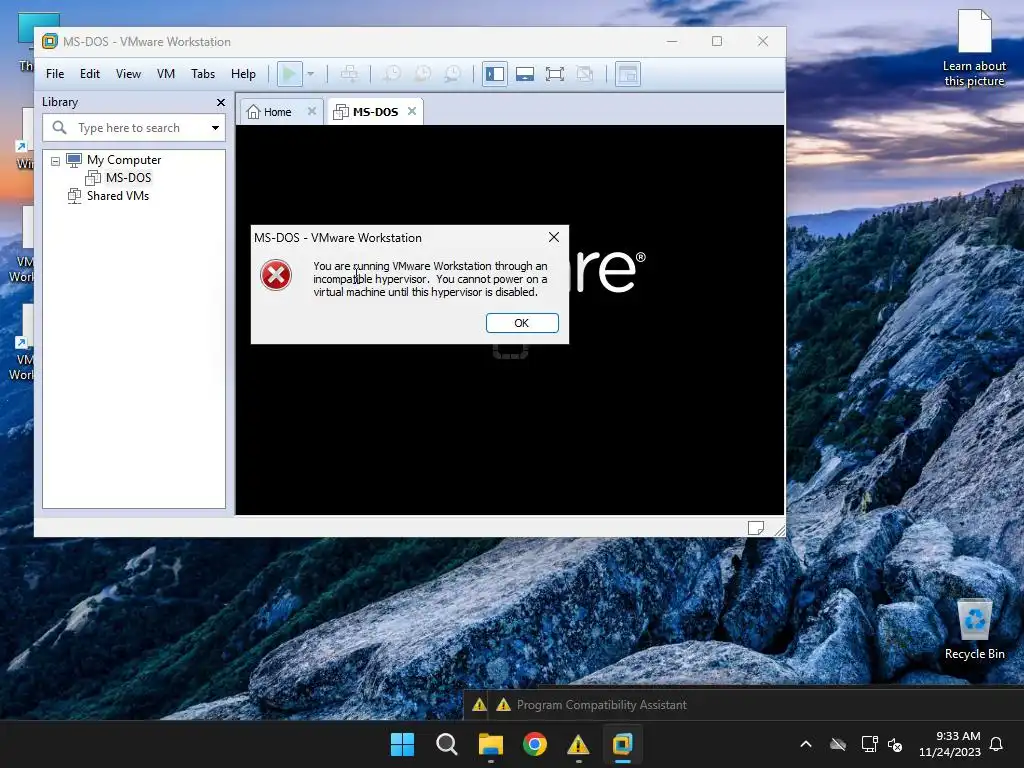Open the File menu
This screenshot has height=768, width=1024.
point(55,74)
